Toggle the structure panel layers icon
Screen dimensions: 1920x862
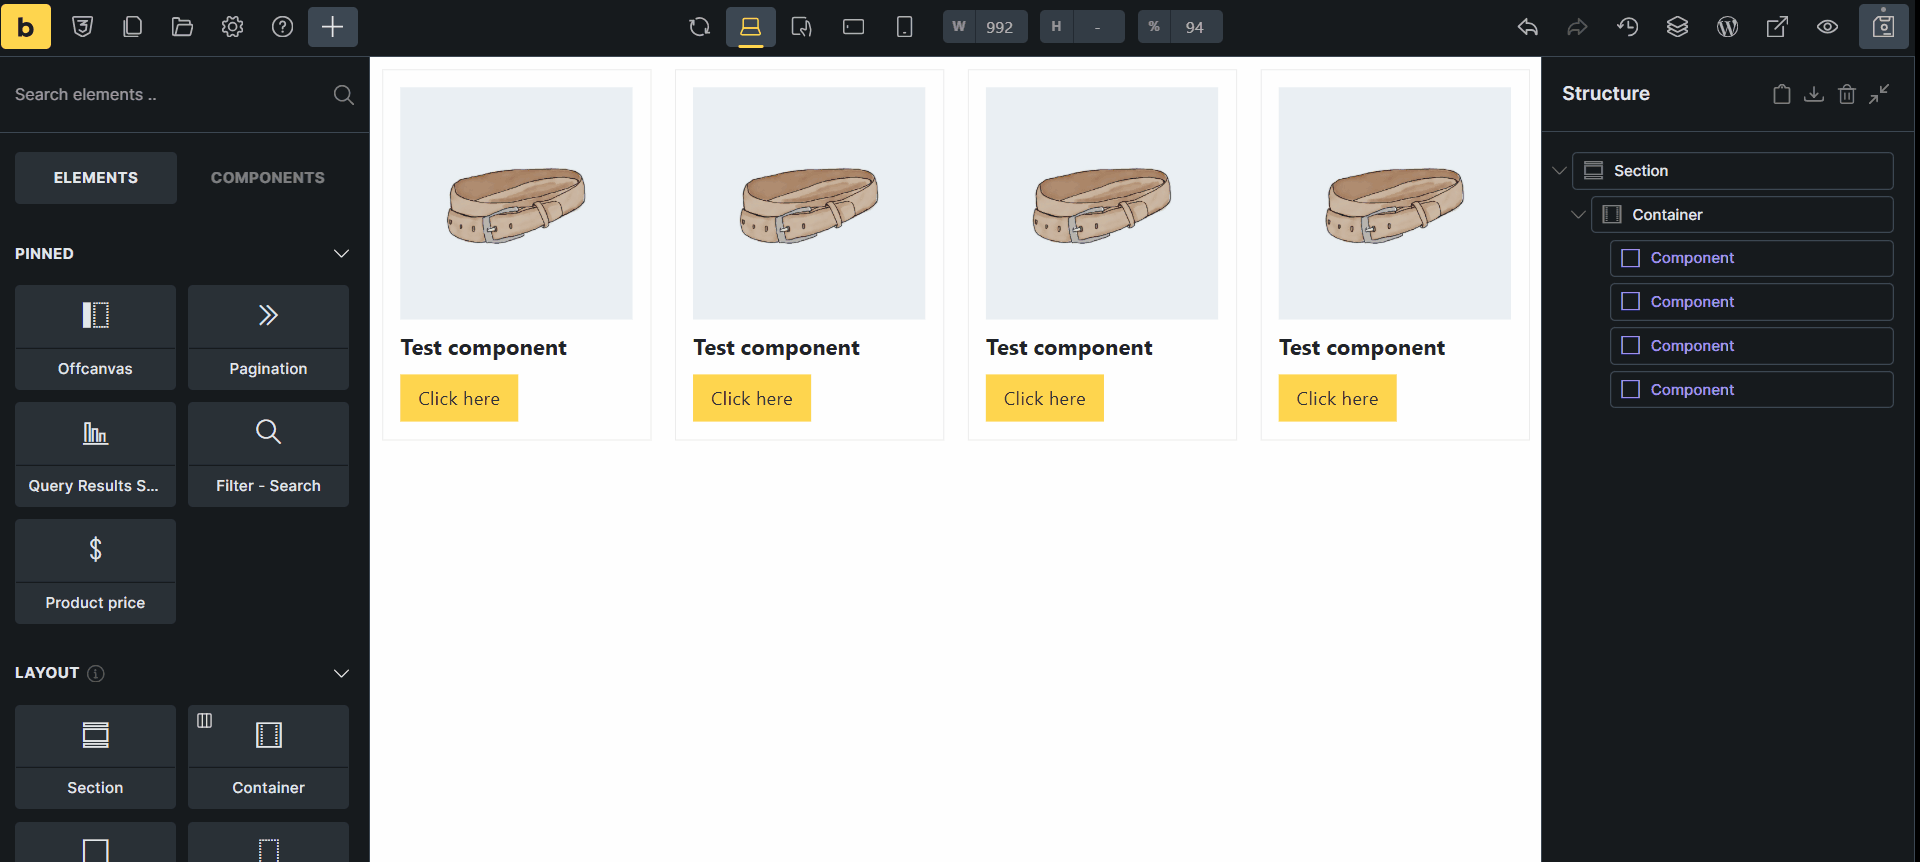pyautogui.click(x=1677, y=27)
